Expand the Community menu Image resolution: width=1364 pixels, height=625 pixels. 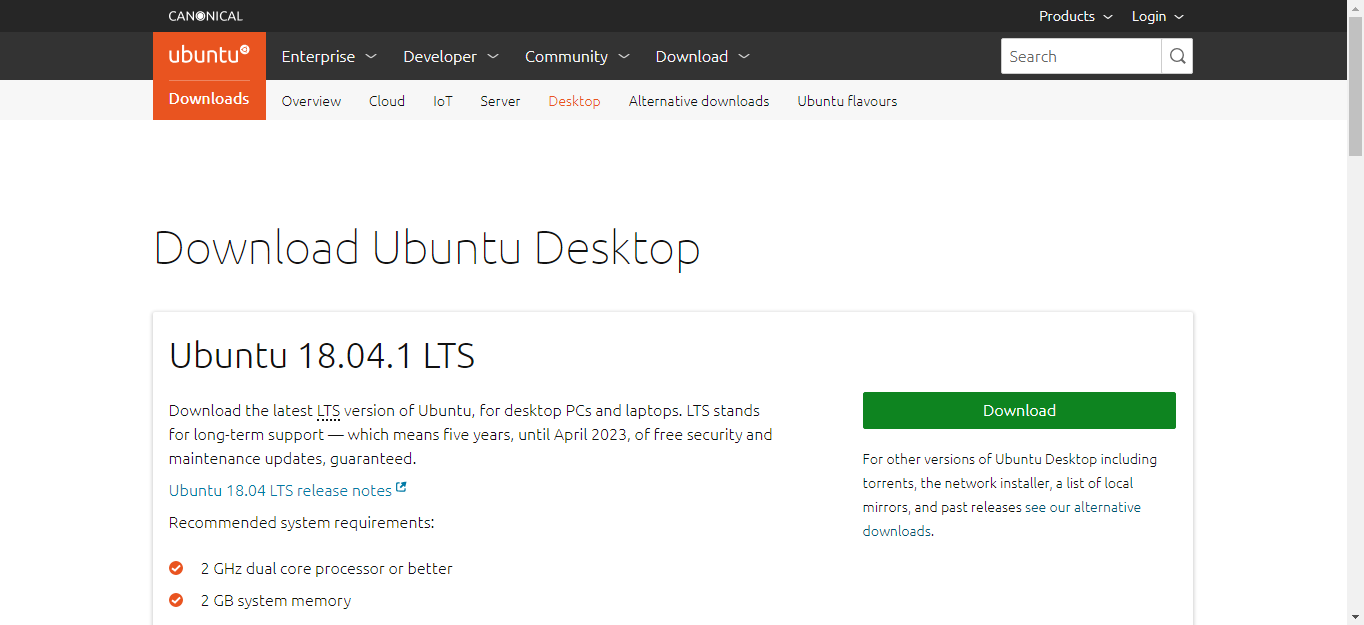[577, 56]
